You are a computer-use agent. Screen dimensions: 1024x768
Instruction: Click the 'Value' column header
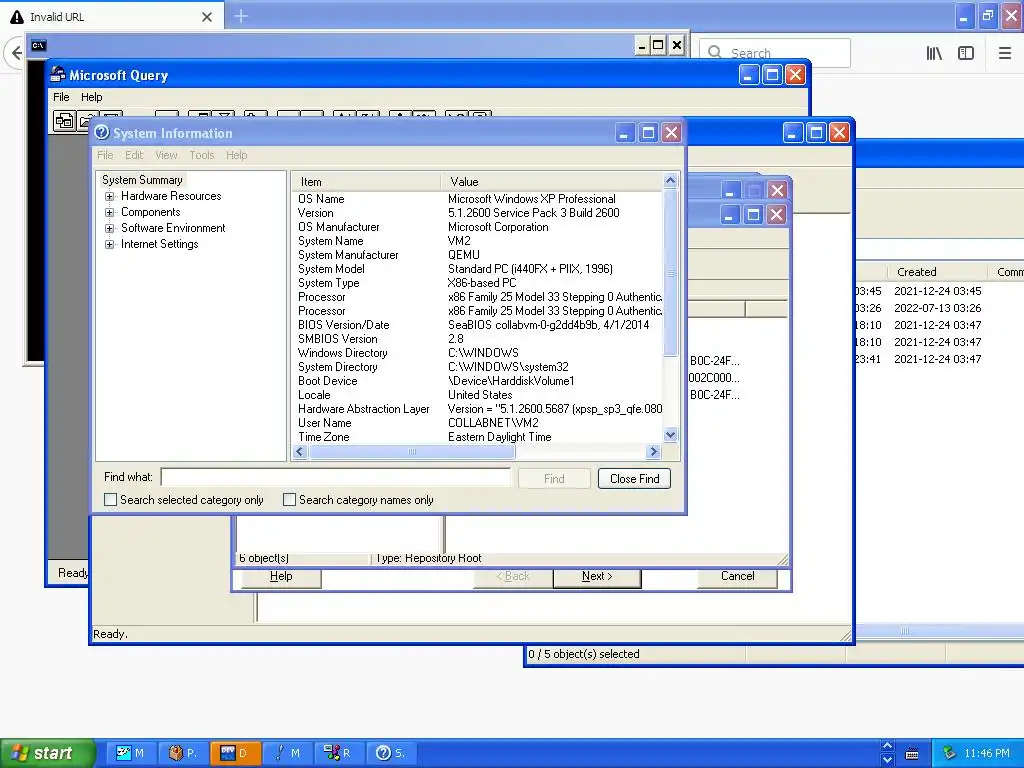click(552, 182)
